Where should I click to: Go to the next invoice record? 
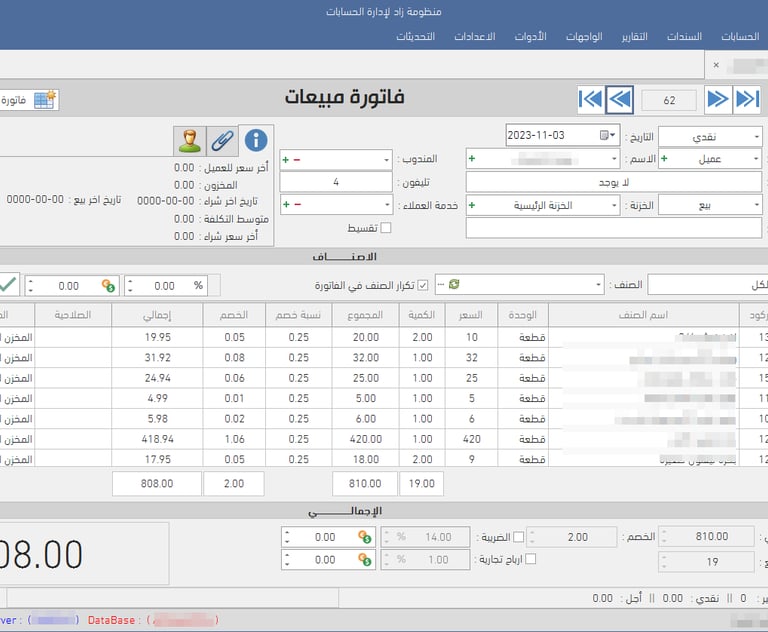point(718,99)
